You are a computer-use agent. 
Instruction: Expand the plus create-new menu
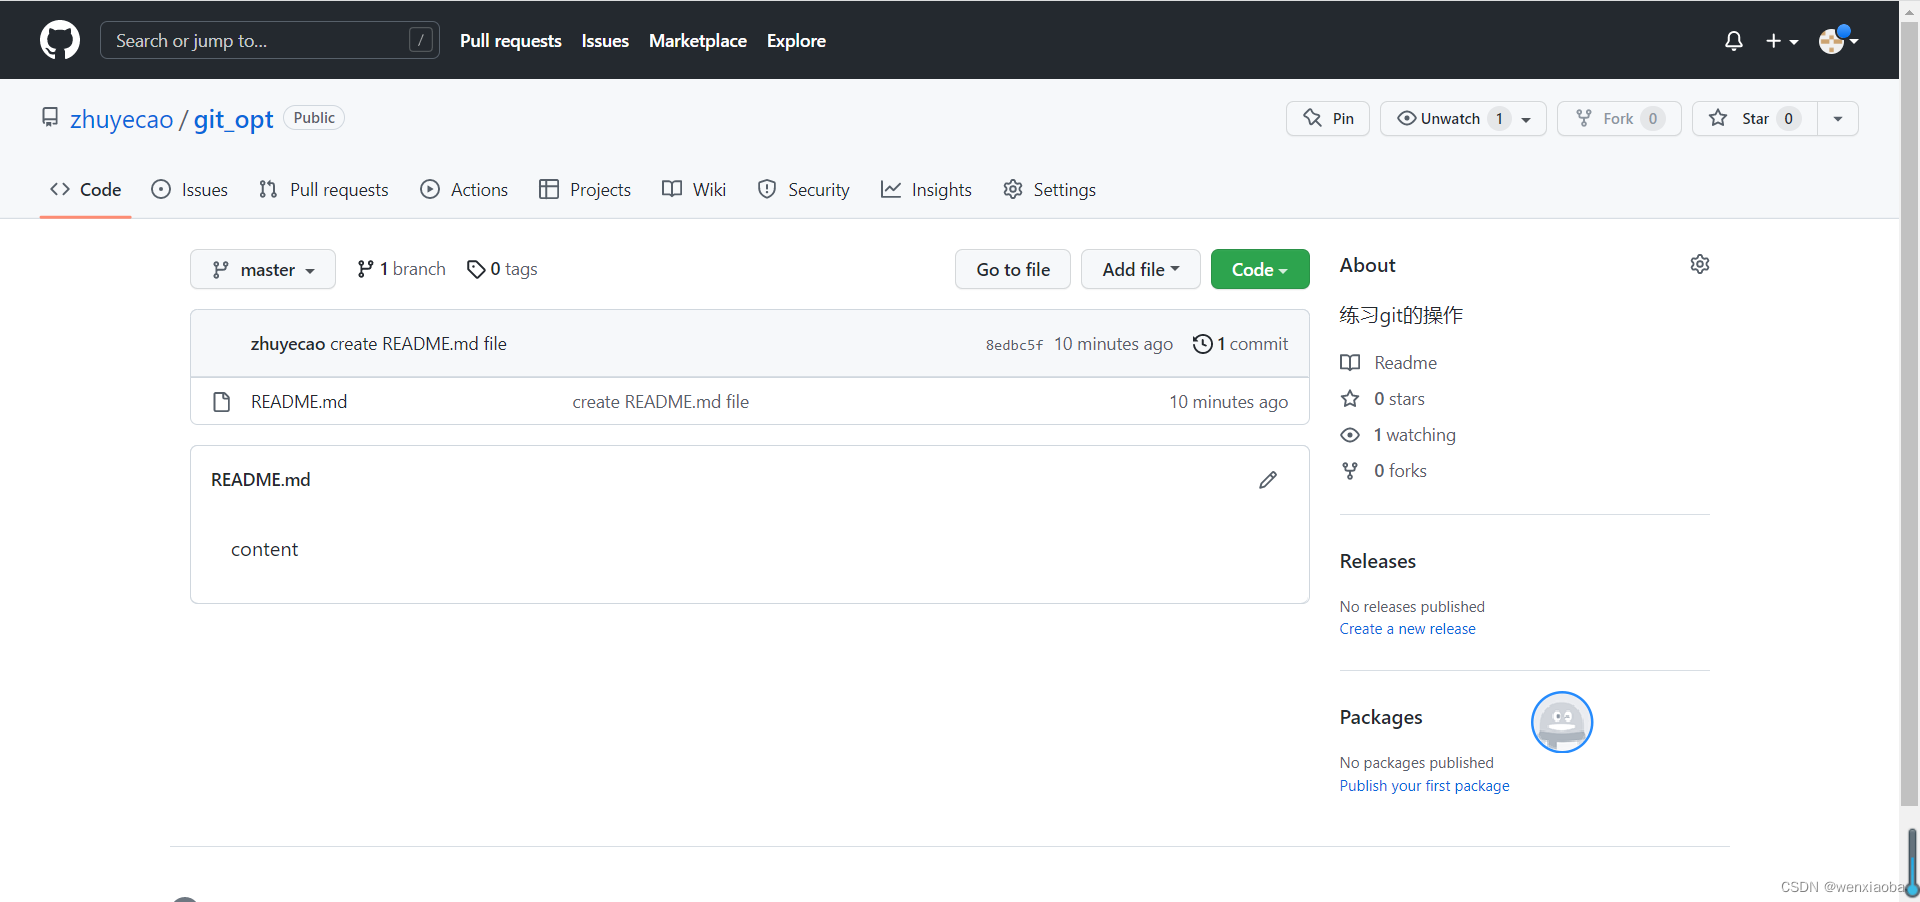[1782, 41]
